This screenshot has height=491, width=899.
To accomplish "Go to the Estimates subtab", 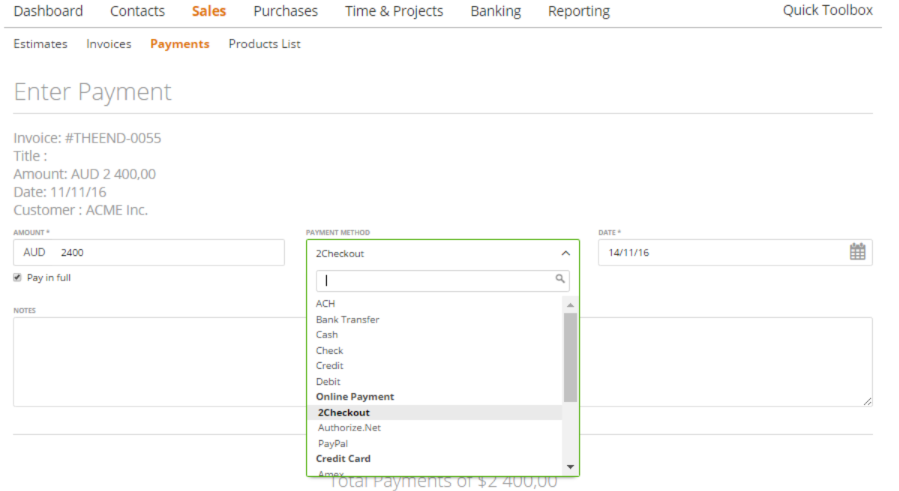I will (x=40, y=44).
